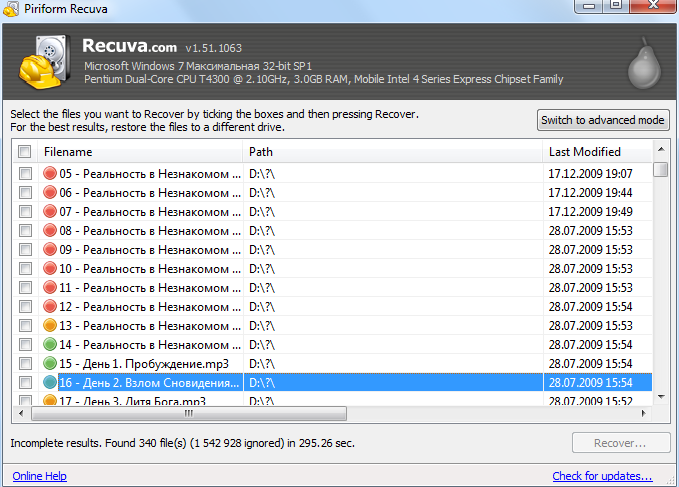Click the vertical scrollbar thumb
The width and height of the screenshot is (679, 487).
click(661, 169)
